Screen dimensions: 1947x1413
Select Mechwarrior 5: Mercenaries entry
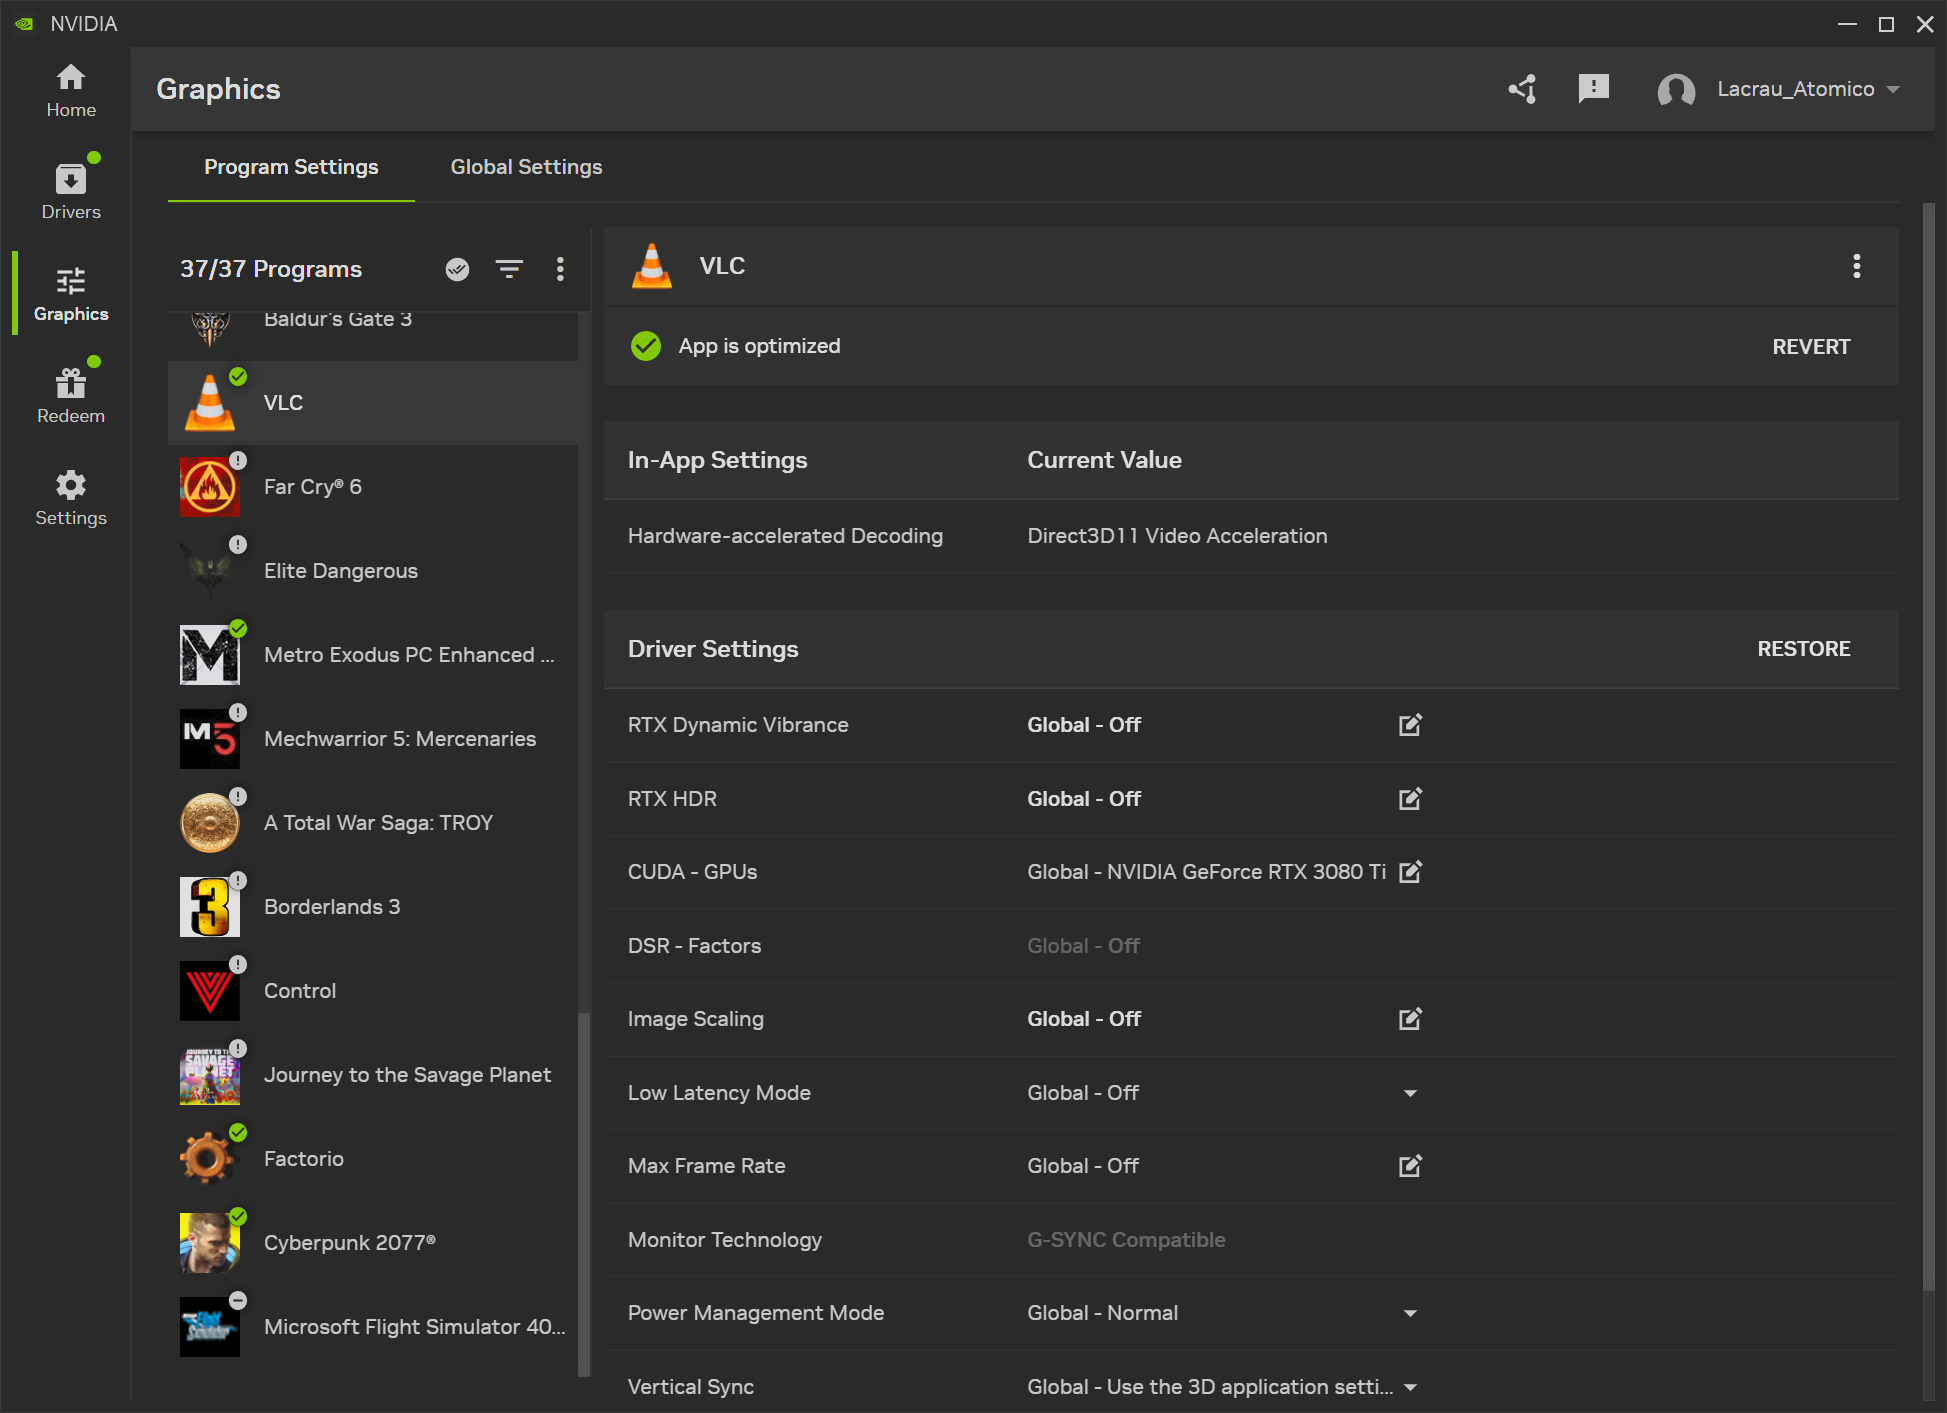[373, 739]
